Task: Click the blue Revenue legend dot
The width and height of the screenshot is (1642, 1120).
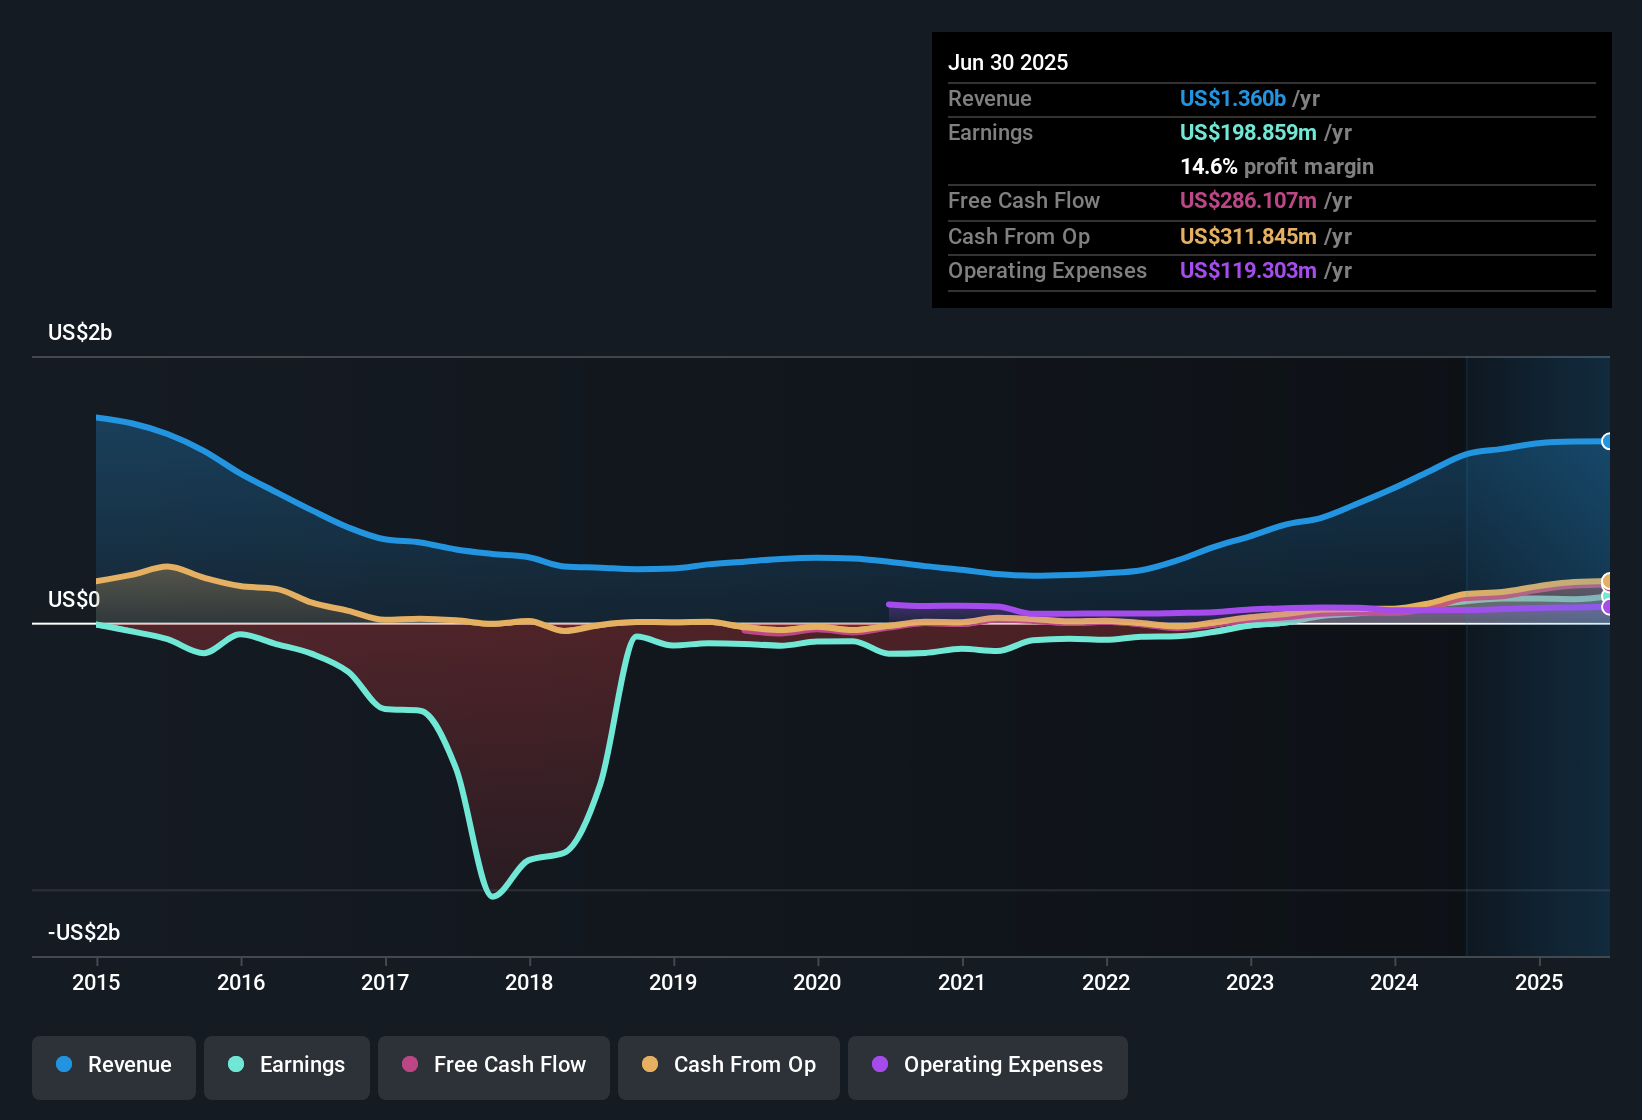Action: [x=63, y=1065]
